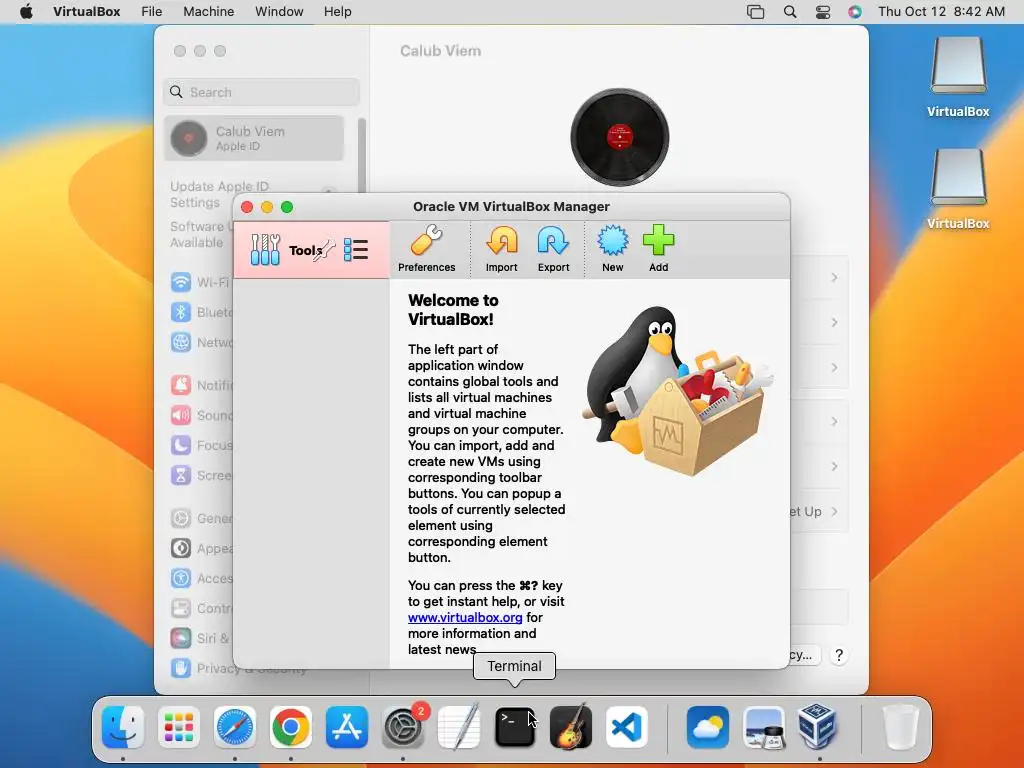Viewport: 1024px width, 768px height.
Task: Open Privacy & Security in sidebar
Action: 200,668
